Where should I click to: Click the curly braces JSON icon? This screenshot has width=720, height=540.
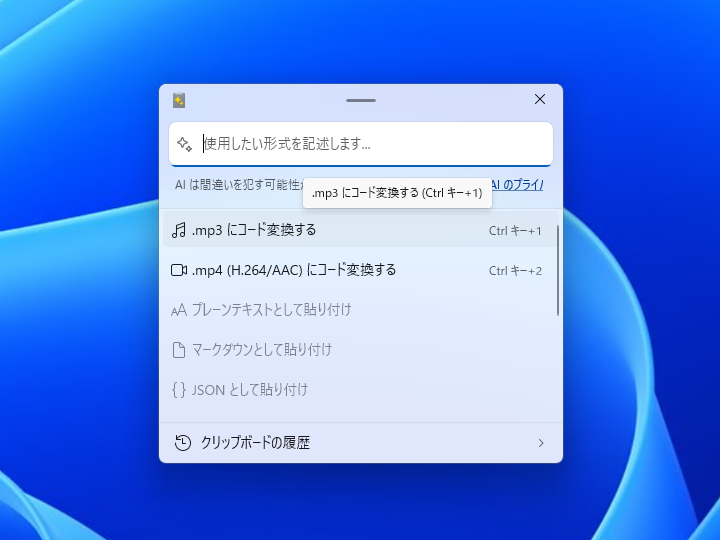pos(179,390)
